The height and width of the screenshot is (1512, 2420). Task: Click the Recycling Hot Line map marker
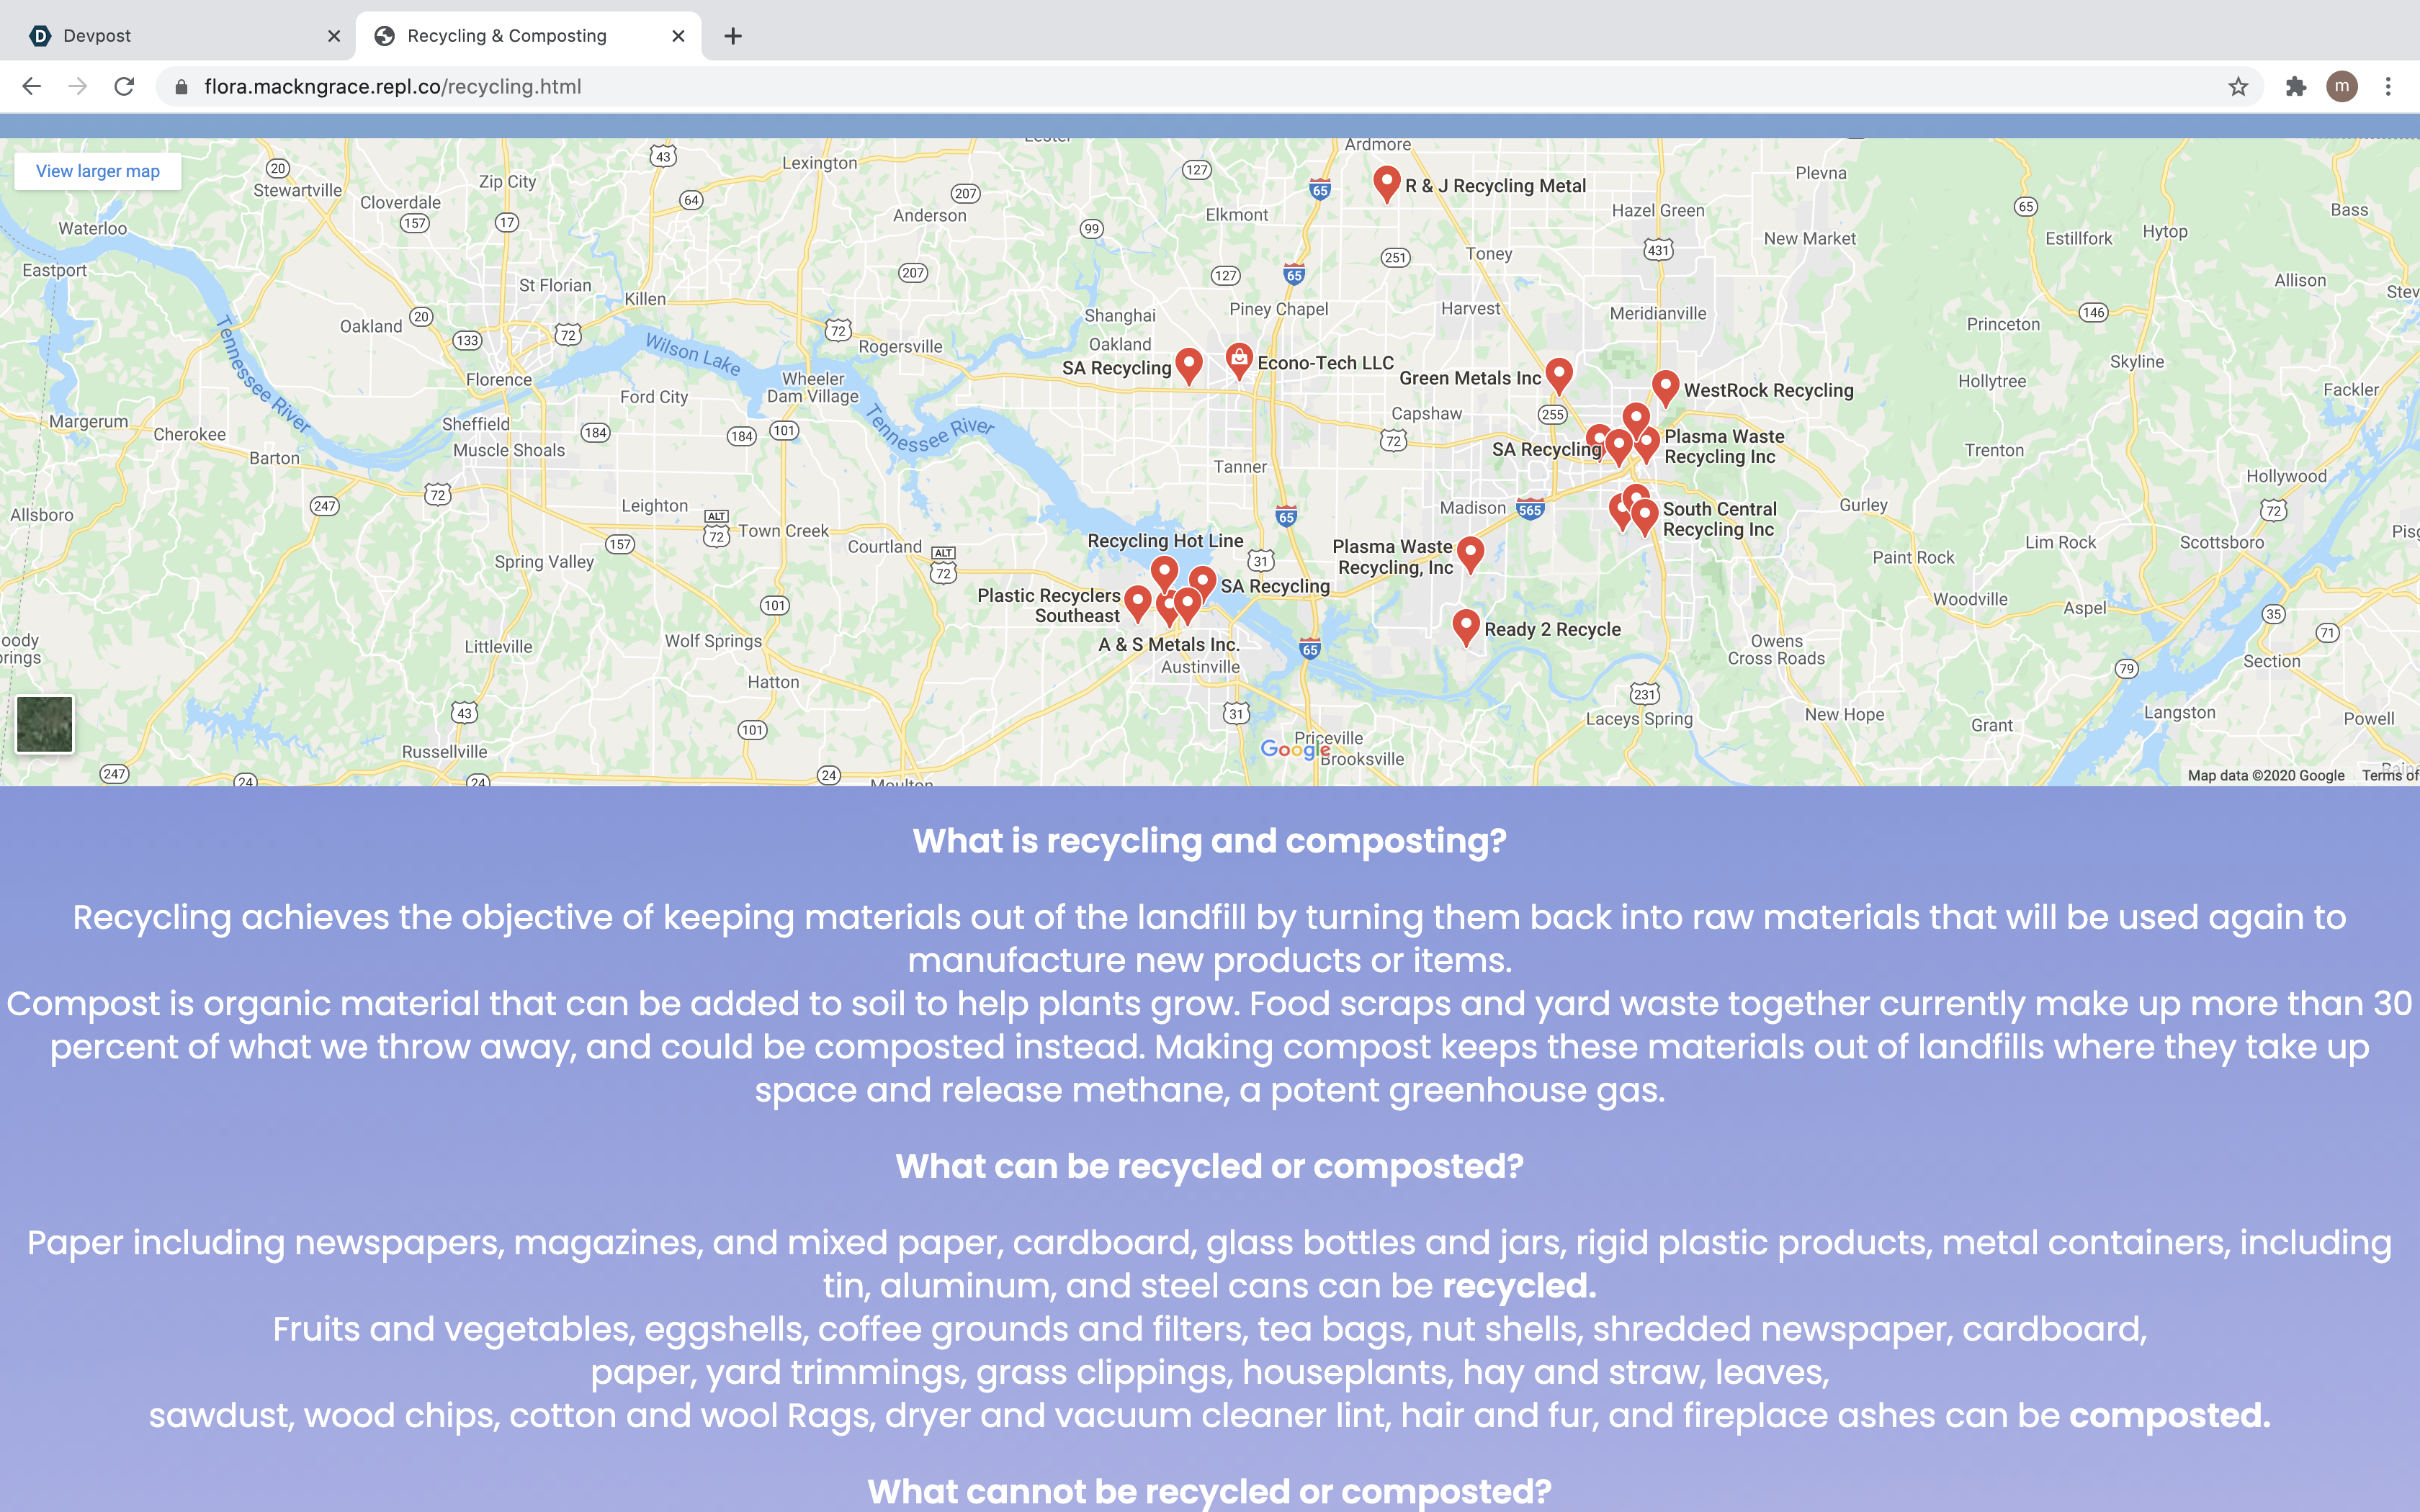pyautogui.click(x=1164, y=571)
